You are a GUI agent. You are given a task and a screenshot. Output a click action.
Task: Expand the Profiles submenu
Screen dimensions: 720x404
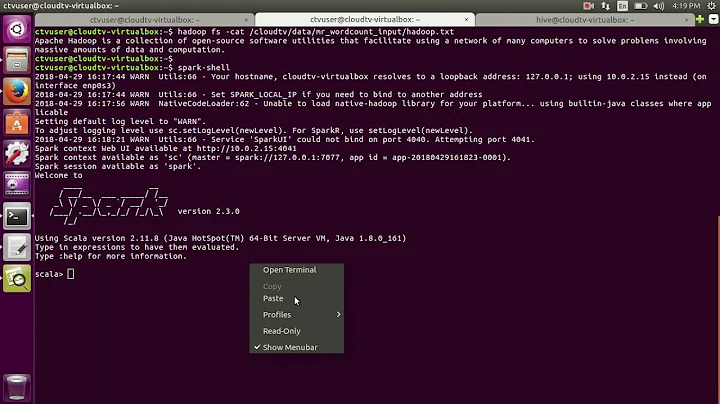pyautogui.click(x=297, y=314)
